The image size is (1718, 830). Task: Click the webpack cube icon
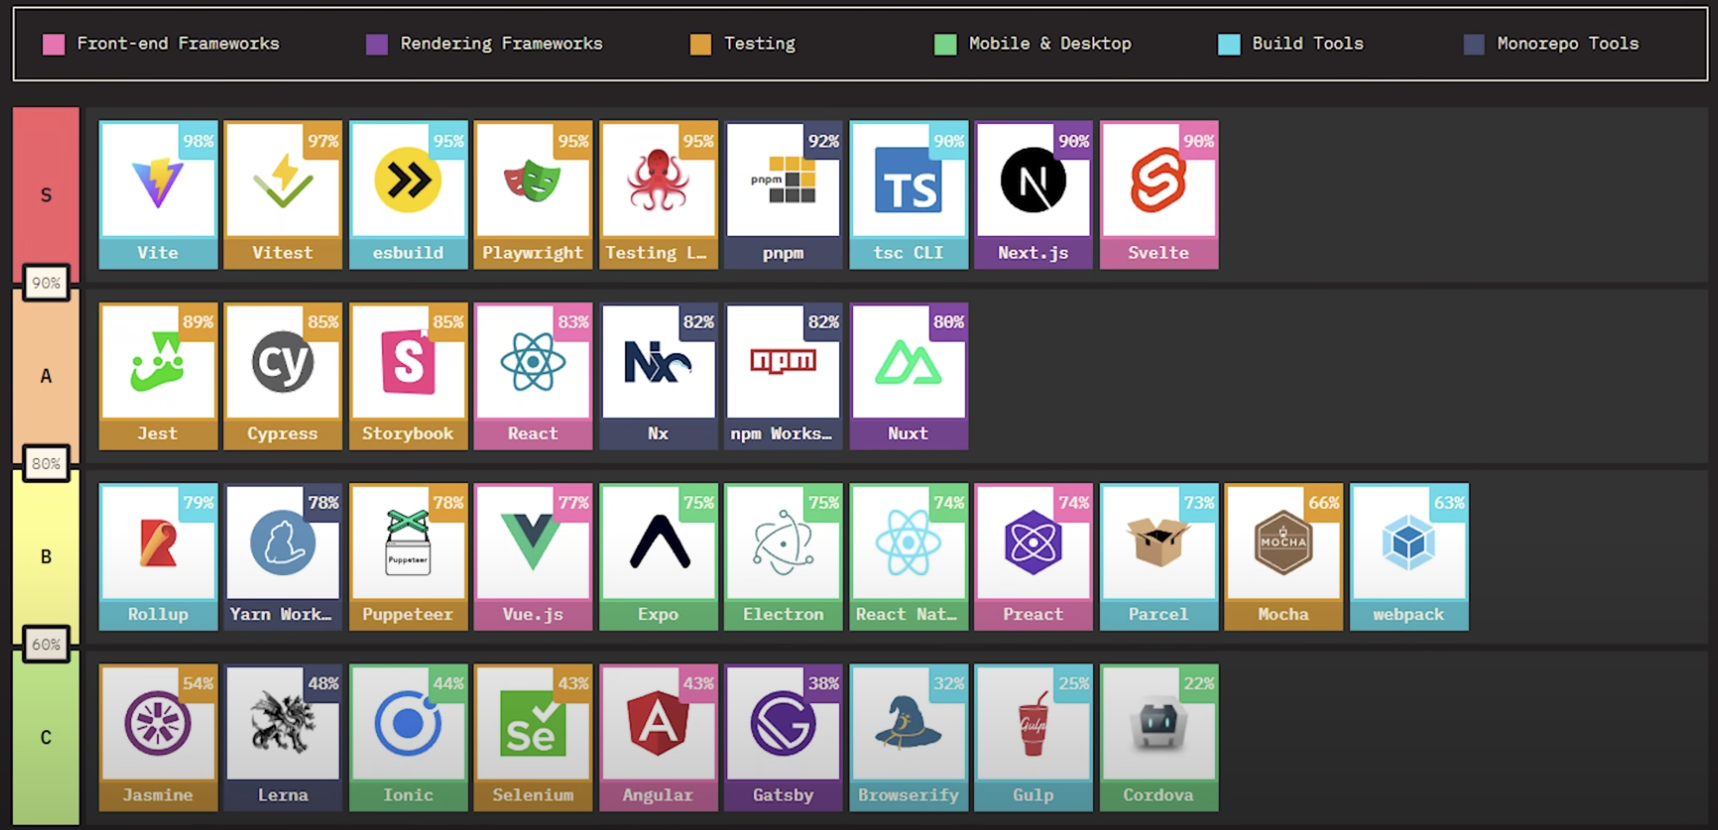pos(1408,543)
